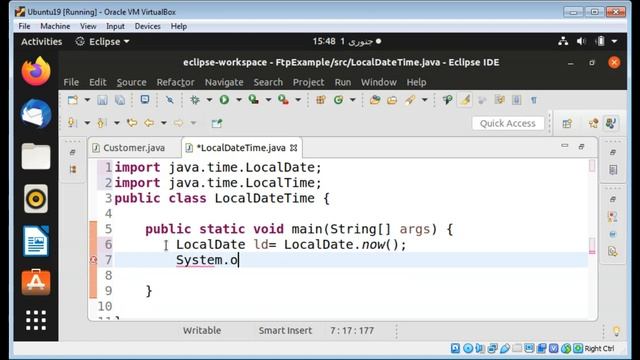The width and height of the screenshot is (640, 360).
Task: Click the External Tools run icon
Action: (283, 100)
